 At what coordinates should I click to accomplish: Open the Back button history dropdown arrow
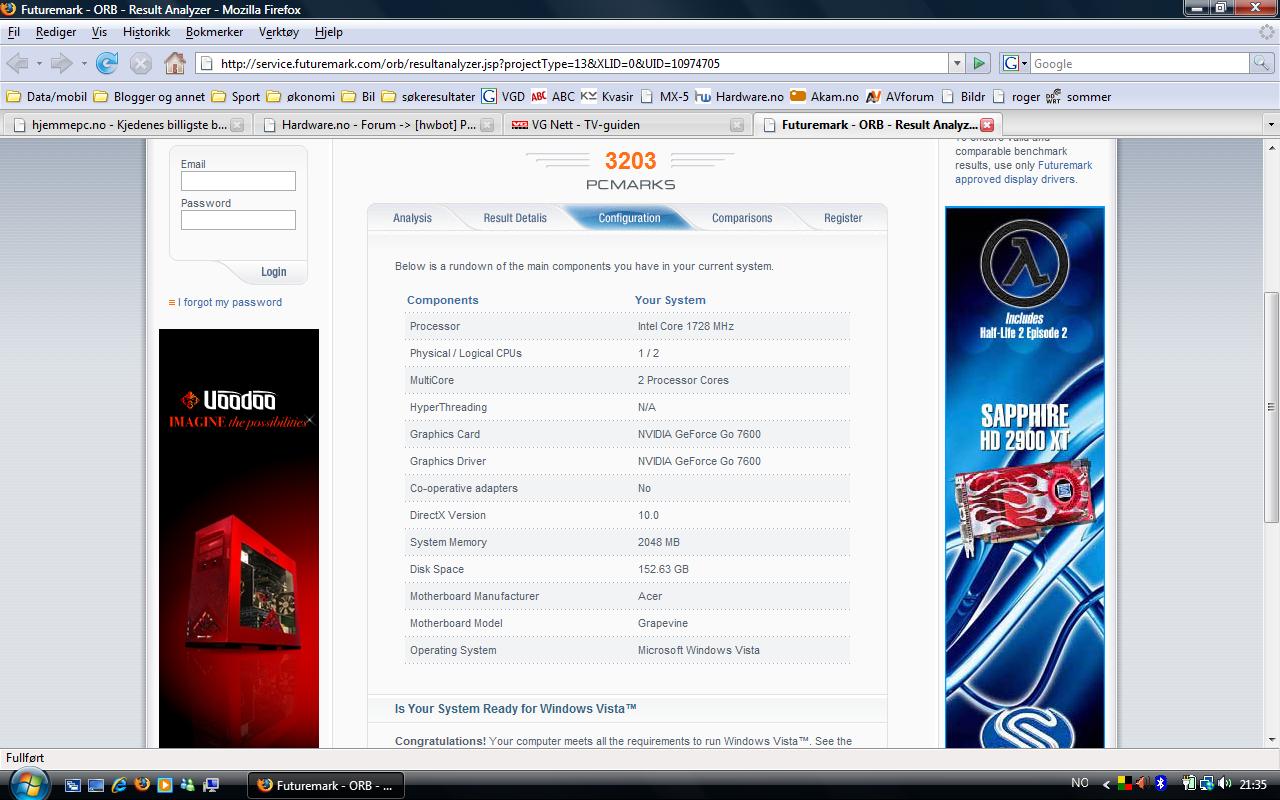(39, 63)
